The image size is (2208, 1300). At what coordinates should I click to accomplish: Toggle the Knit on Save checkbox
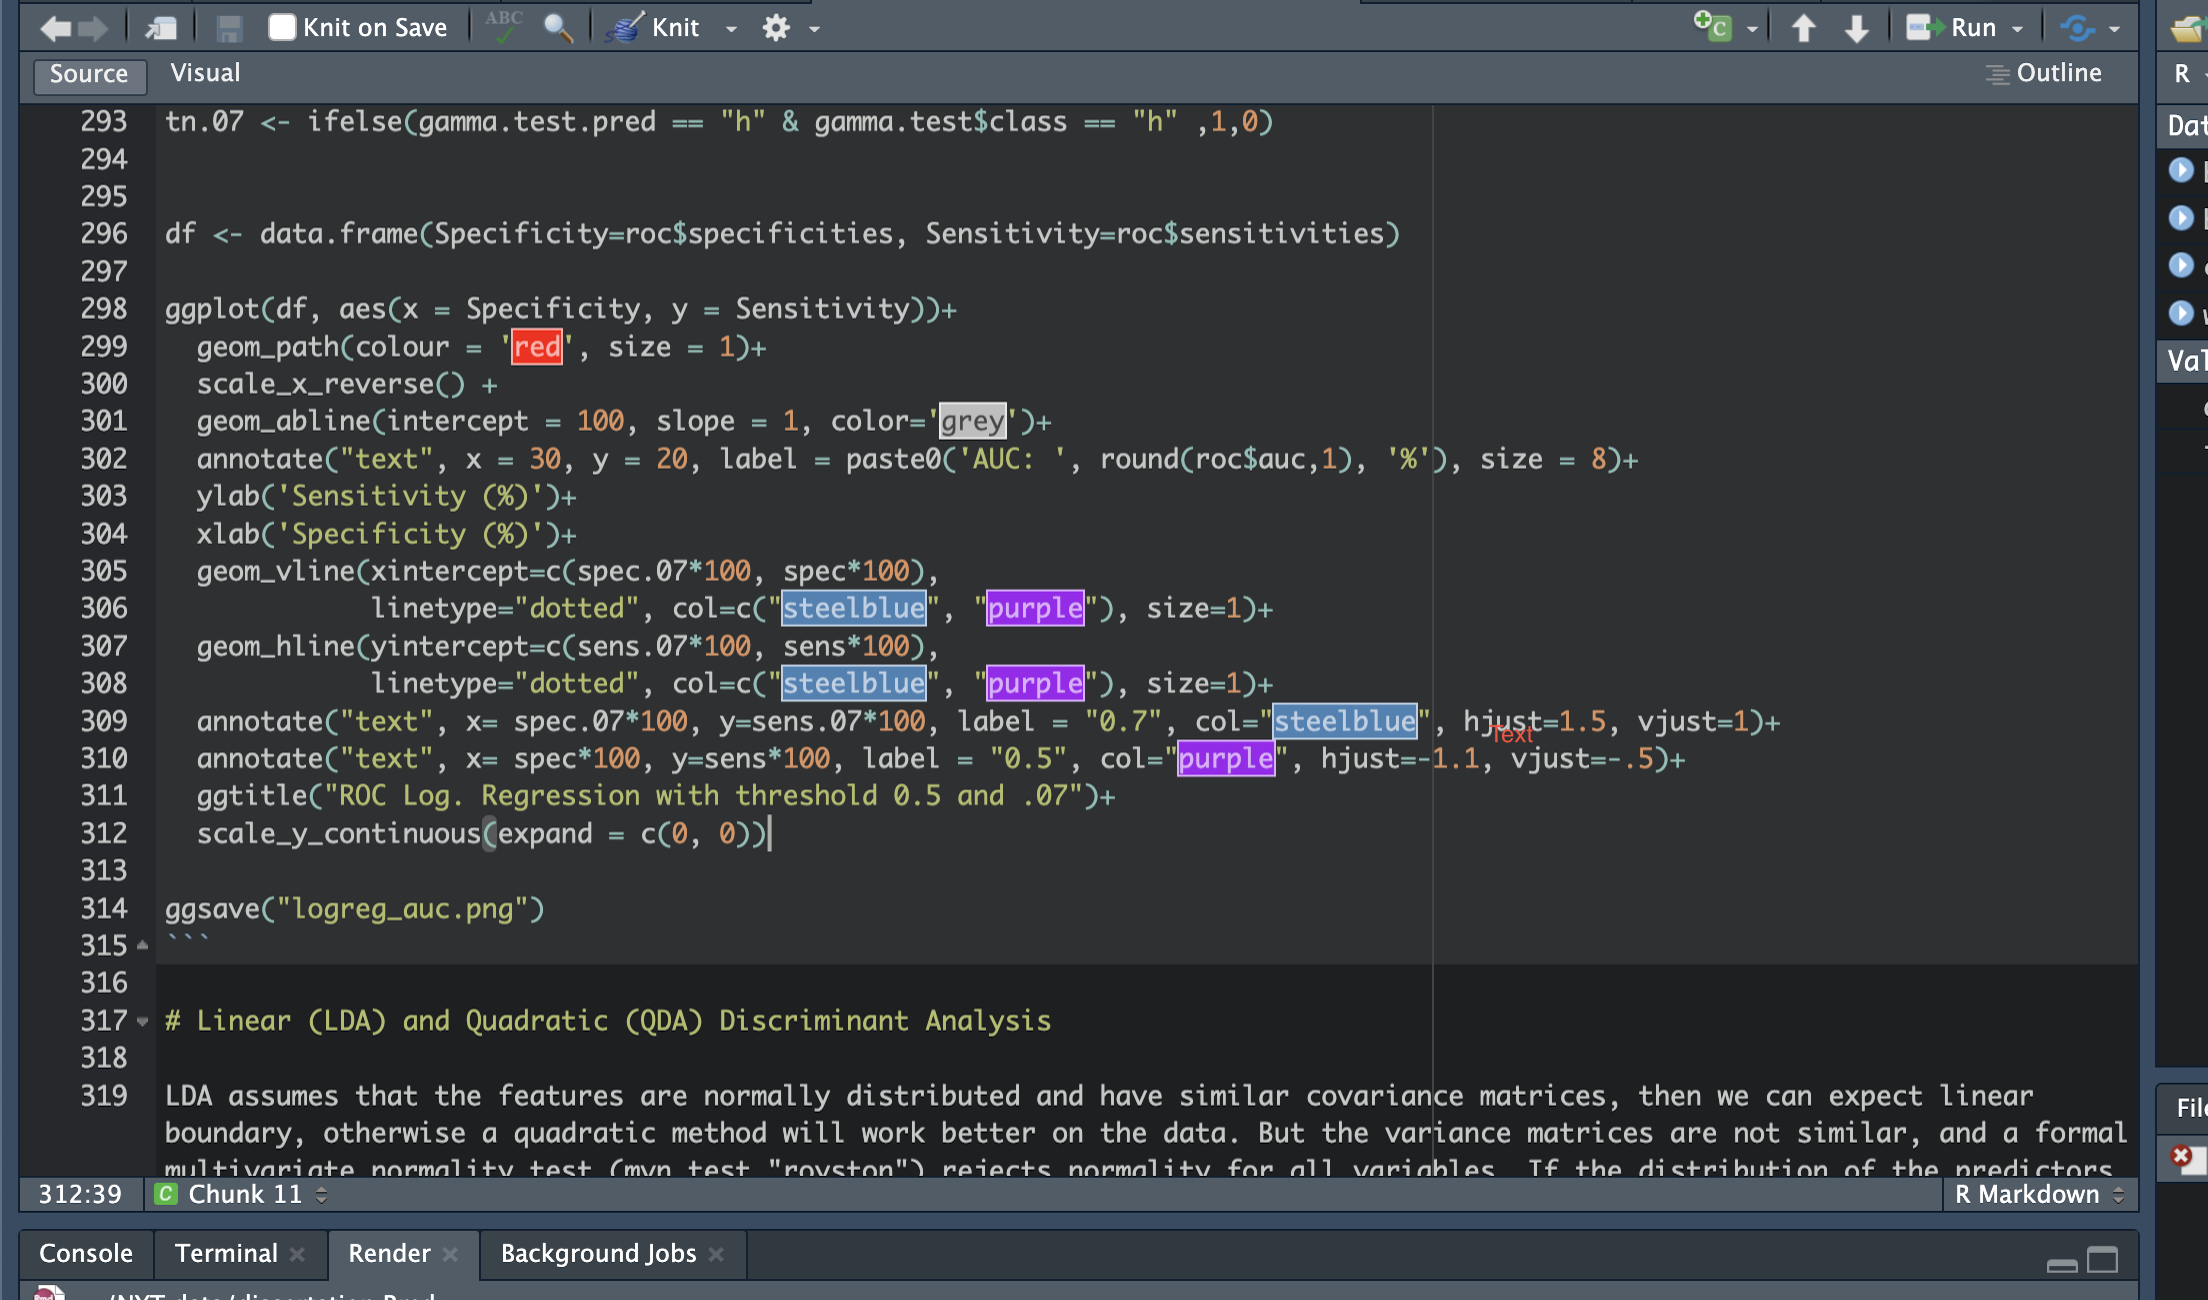tap(282, 27)
